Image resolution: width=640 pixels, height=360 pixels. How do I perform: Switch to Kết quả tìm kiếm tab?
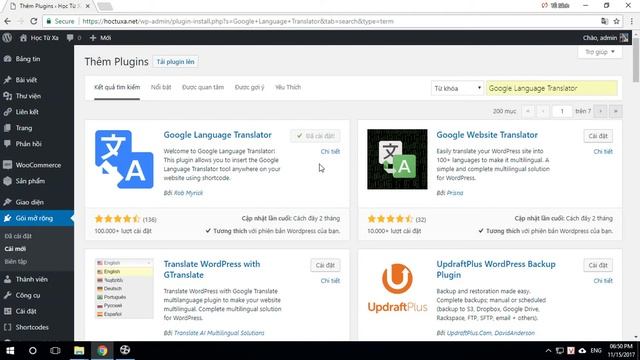117,87
